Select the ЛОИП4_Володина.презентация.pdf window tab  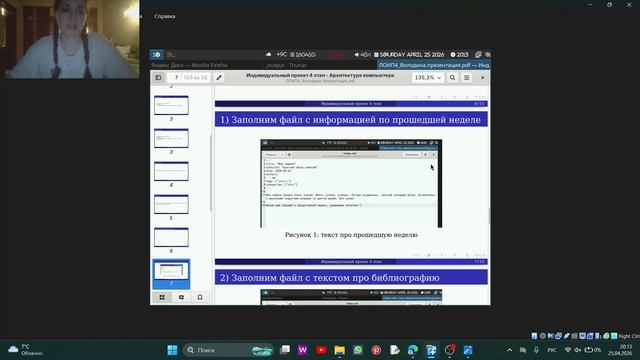[x=433, y=65]
